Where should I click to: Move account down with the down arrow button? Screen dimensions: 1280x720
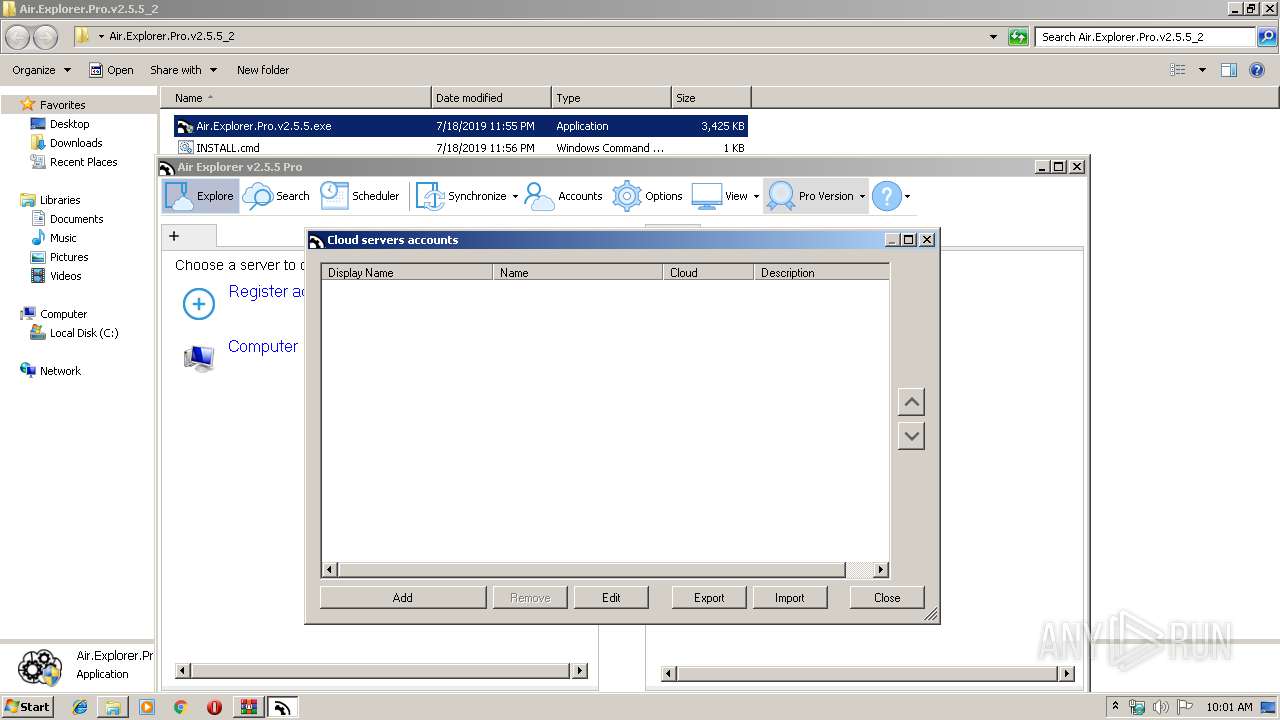(911, 436)
